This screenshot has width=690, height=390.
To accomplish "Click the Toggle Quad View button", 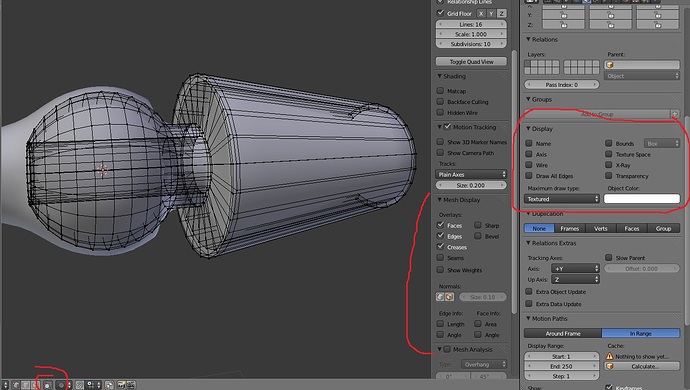I will click(x=471, y=62).
